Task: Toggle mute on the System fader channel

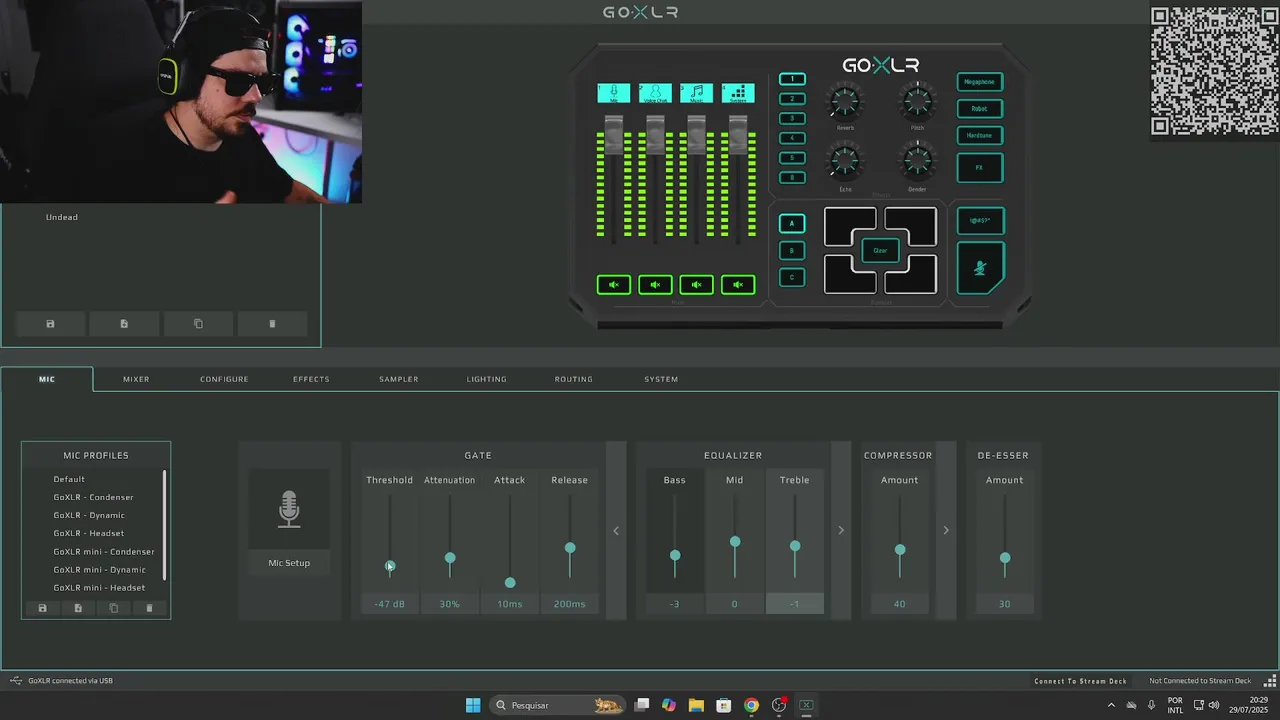Action: coord(738,285)
